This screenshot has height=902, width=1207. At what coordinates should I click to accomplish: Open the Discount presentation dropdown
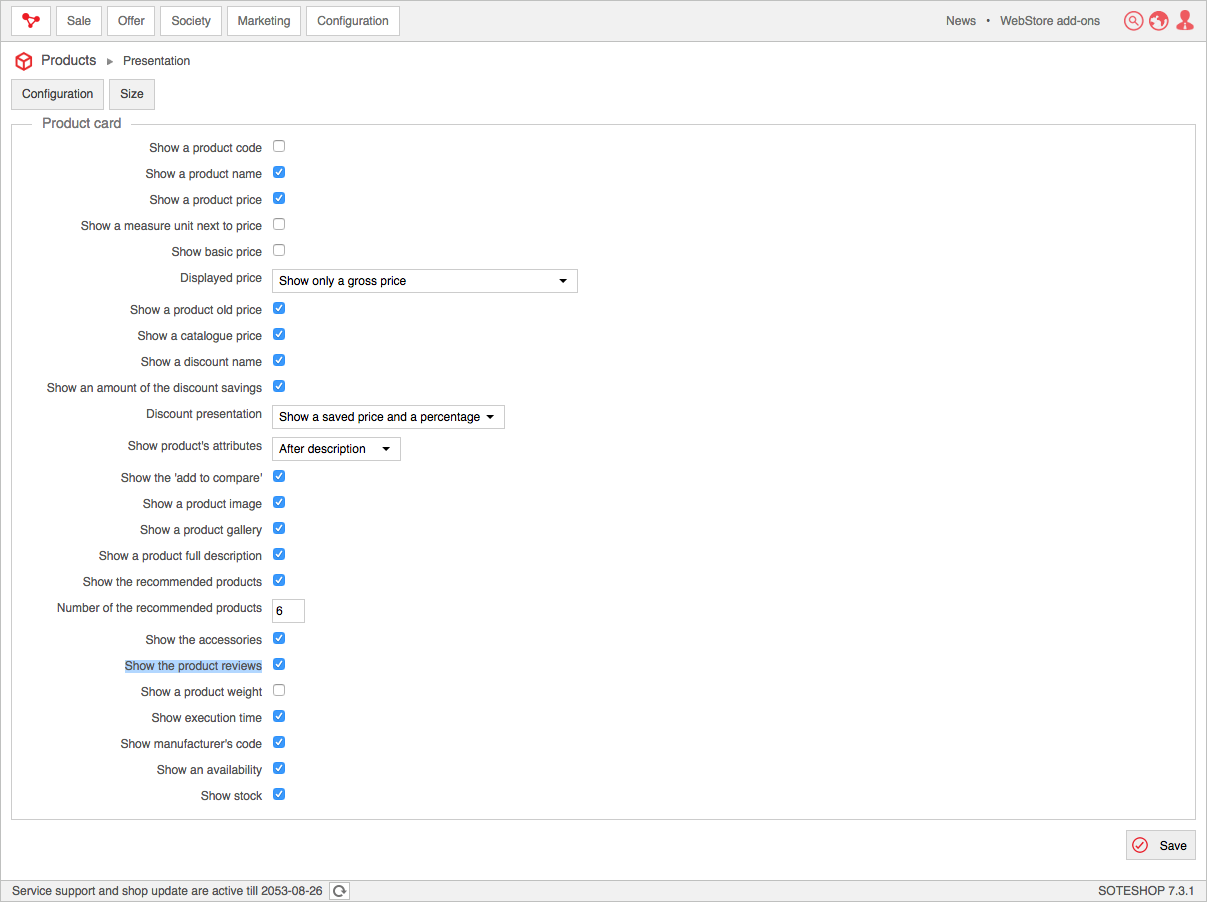(388, 417)
